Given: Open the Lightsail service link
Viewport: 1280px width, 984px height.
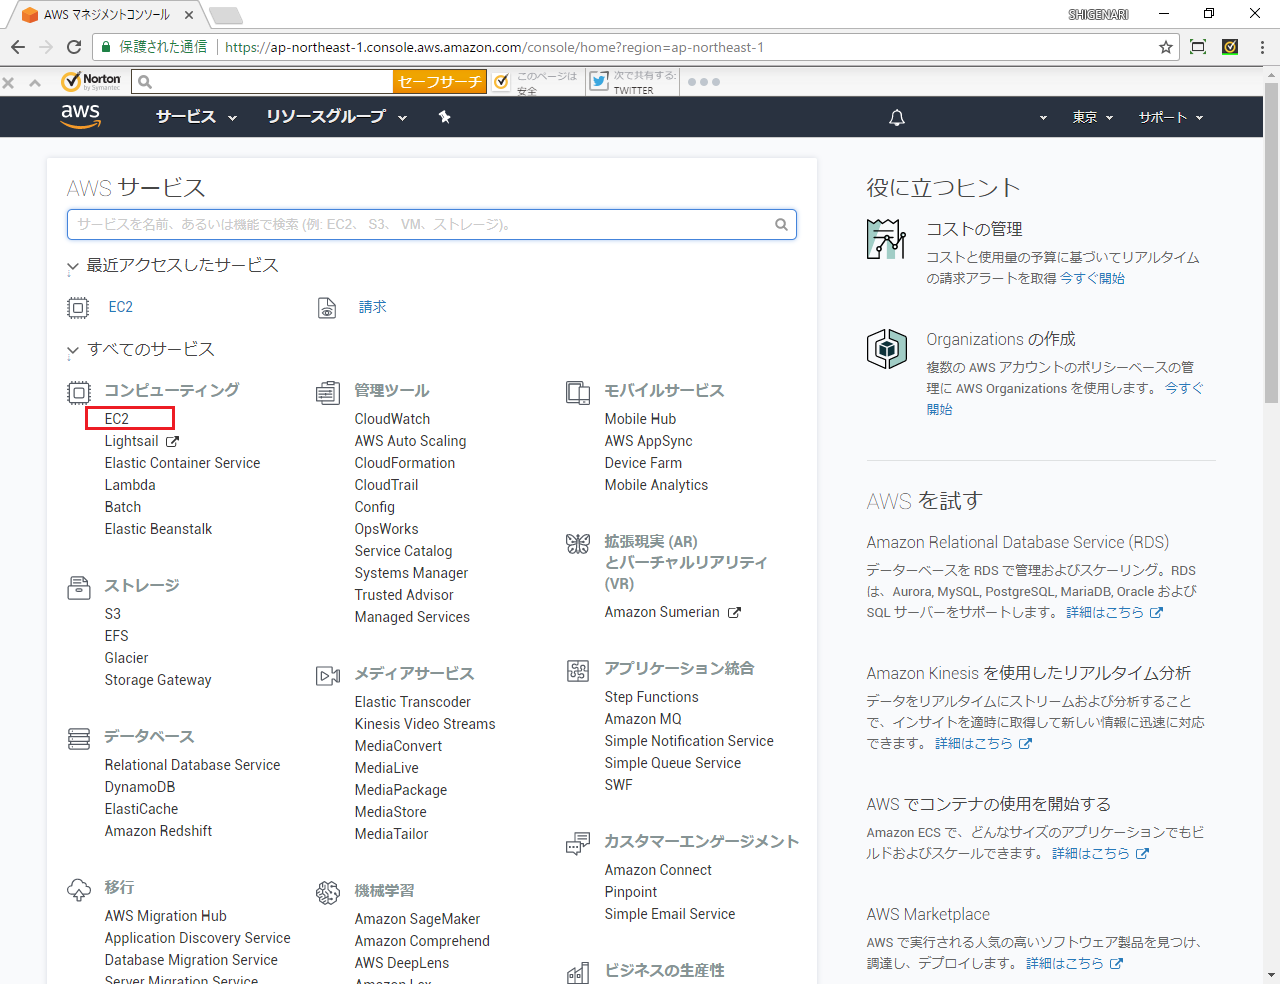Looking at the screenshot, I should coord(131,441).
